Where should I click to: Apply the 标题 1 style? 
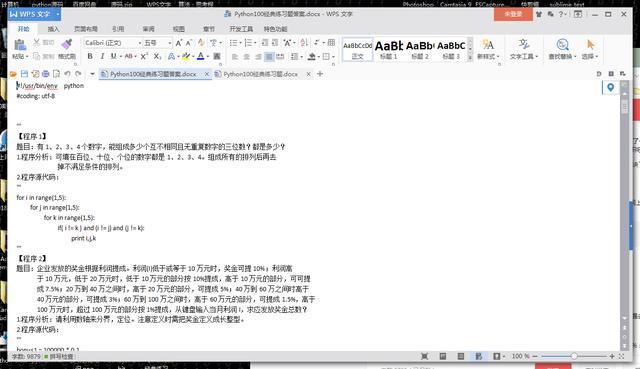point(389,50)
